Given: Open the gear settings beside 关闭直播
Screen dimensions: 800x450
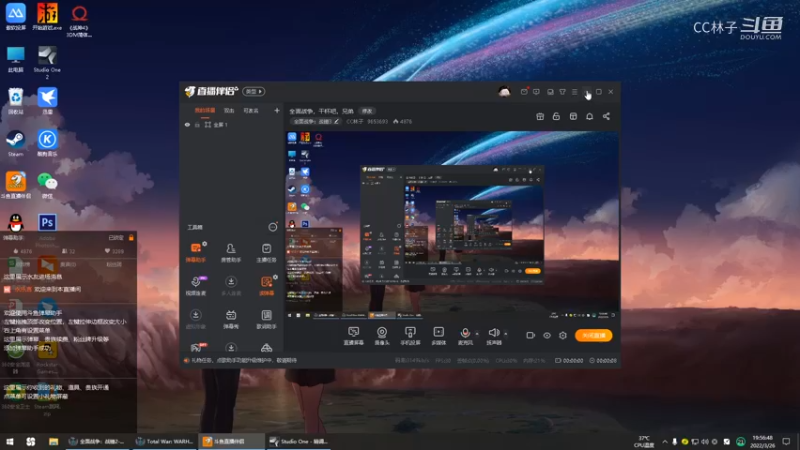Looking at the screenshot, I should tap(563, 335).
